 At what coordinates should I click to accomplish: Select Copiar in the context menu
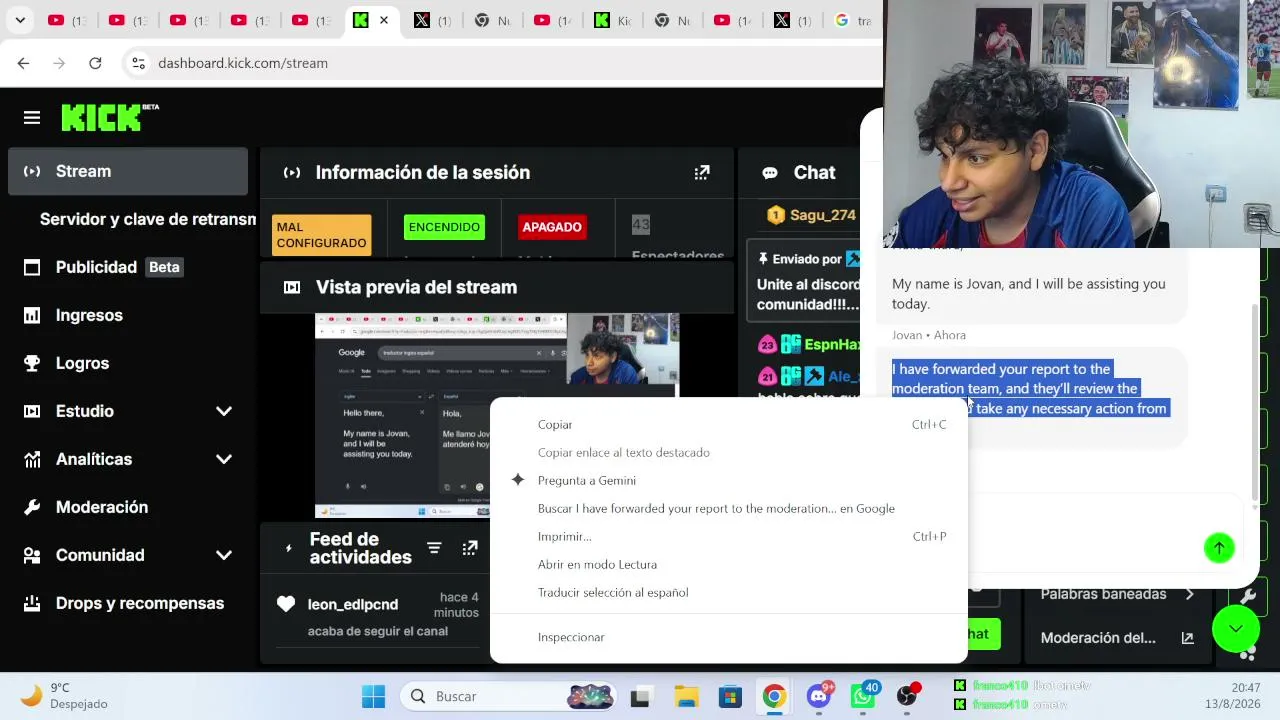point(728,425)
